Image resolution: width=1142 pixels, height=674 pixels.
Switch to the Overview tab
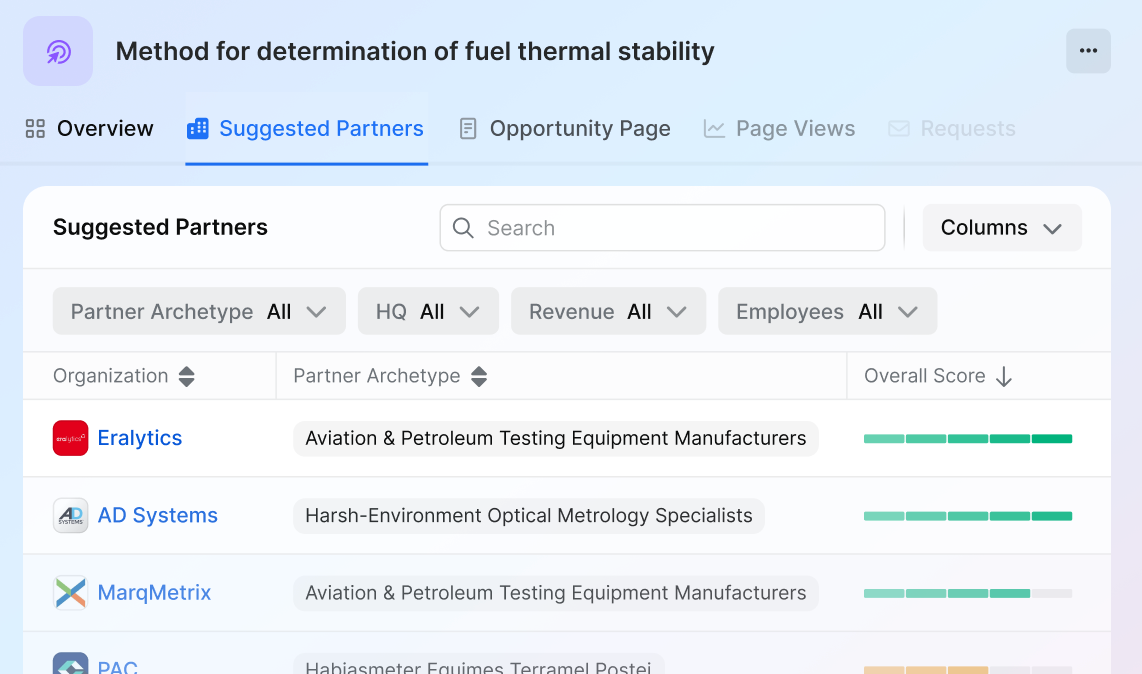pyautogui.click(x=89, y=128)
